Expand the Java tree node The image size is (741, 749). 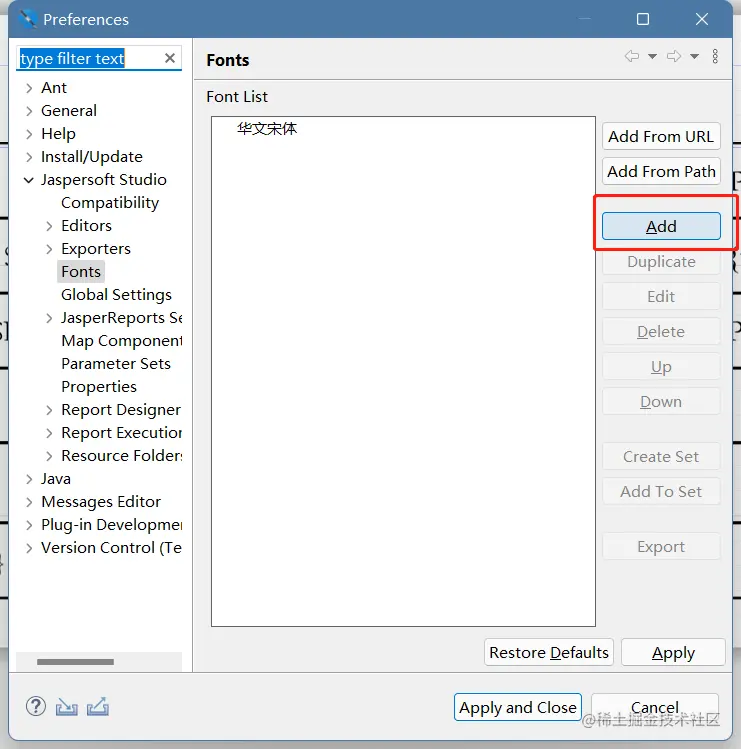(x=29, y=479)
